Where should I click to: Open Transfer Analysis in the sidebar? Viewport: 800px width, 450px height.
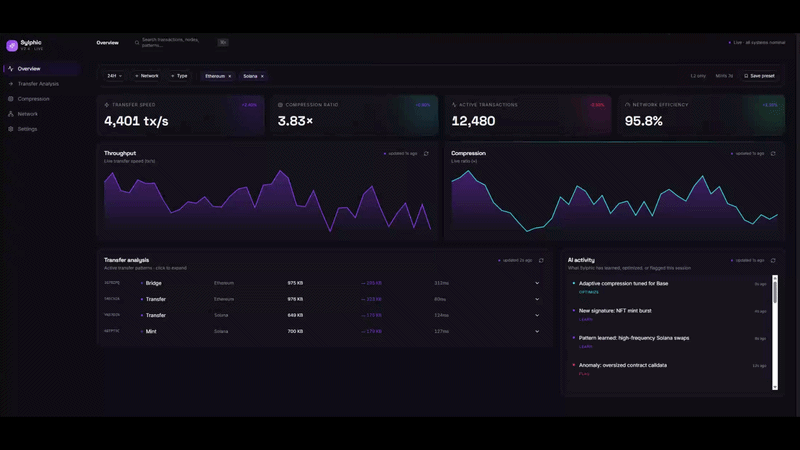[x=42, y=84]
